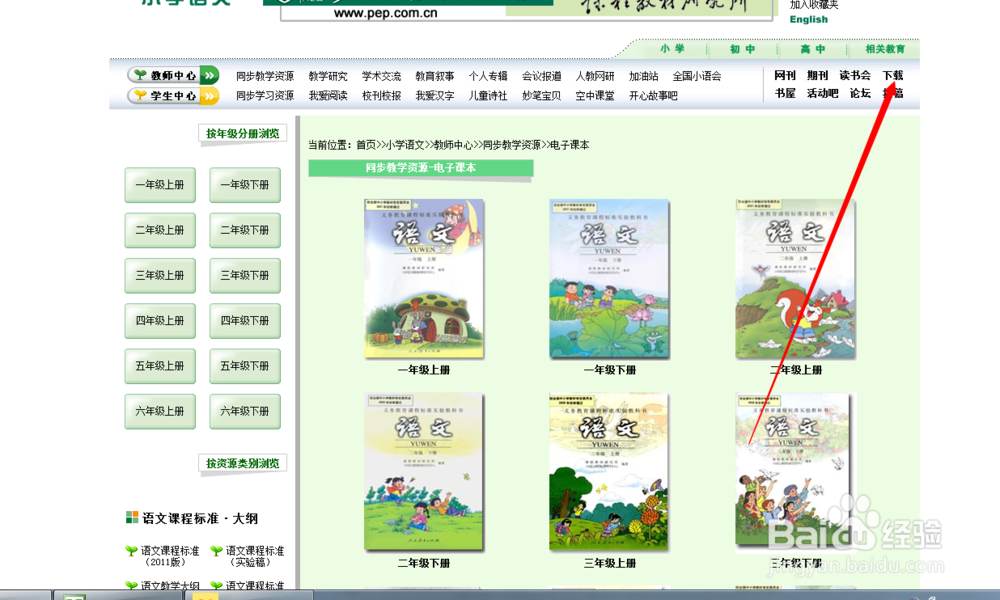This screenshot has width=1000, height=600.
Task: Open 空中课堂 link
Action: pyautogui.click(x=594, y=96)
